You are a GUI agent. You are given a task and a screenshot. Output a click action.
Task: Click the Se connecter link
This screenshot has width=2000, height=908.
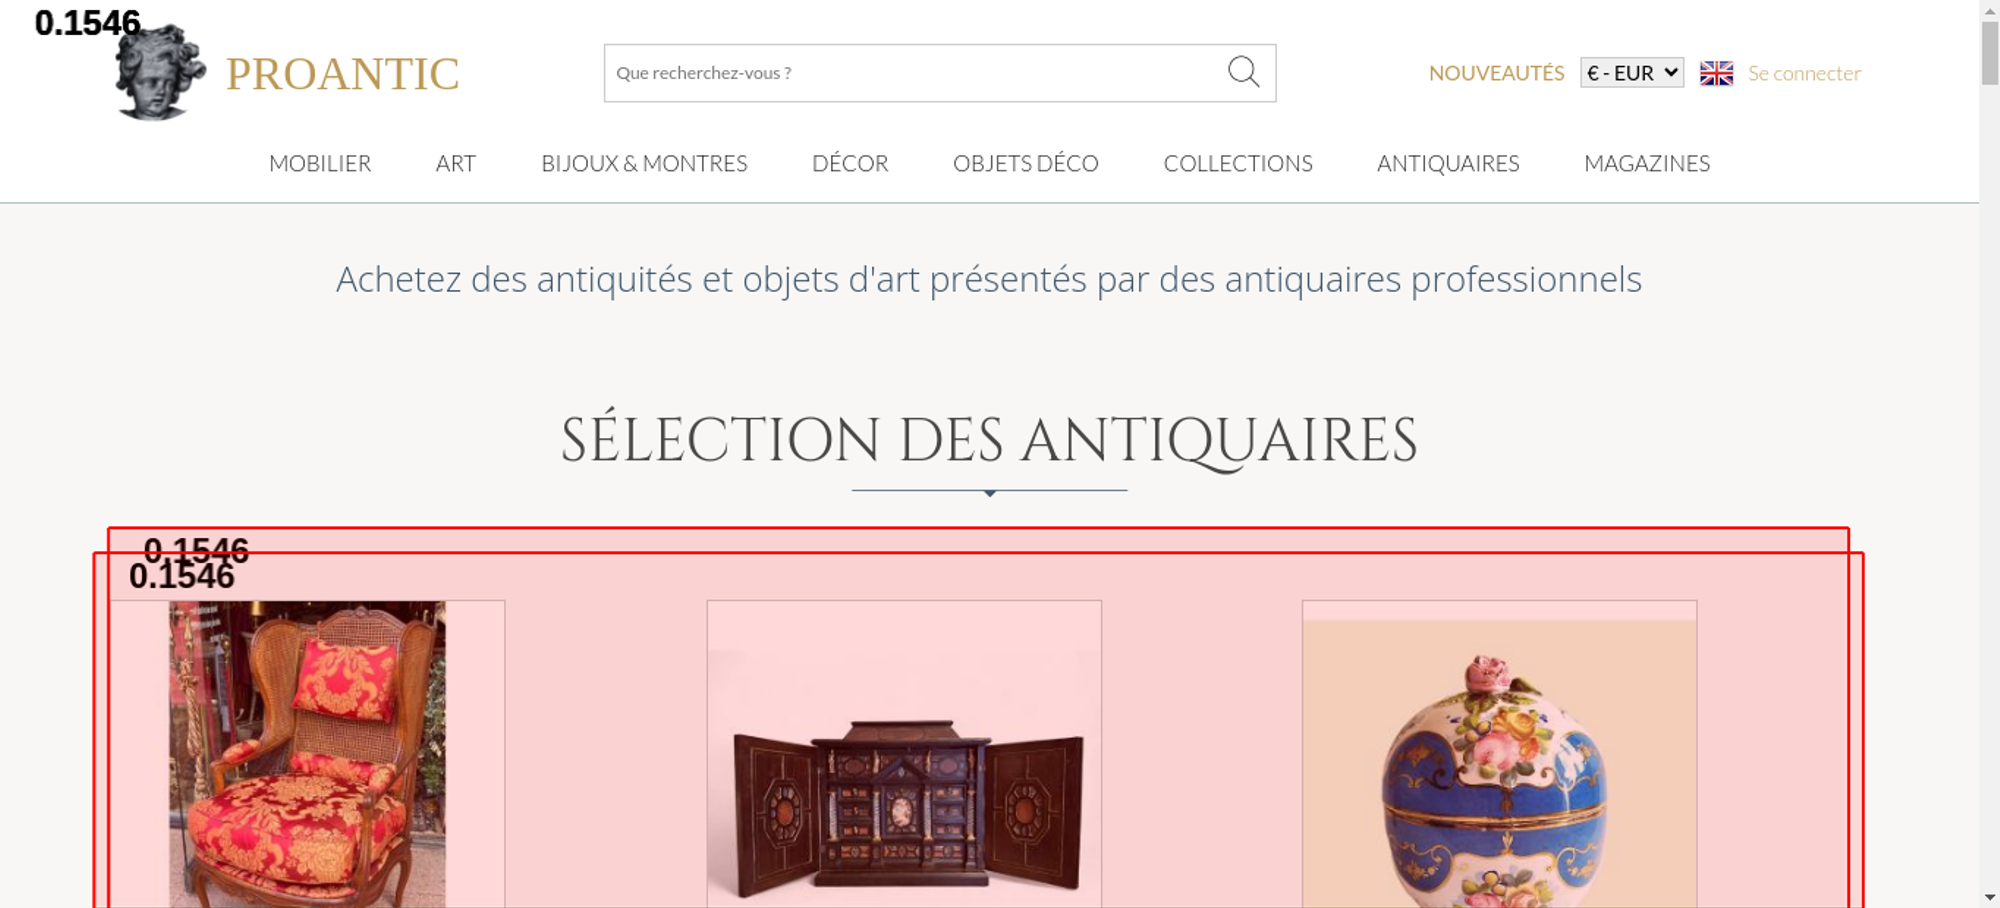tap(1804, 73)
